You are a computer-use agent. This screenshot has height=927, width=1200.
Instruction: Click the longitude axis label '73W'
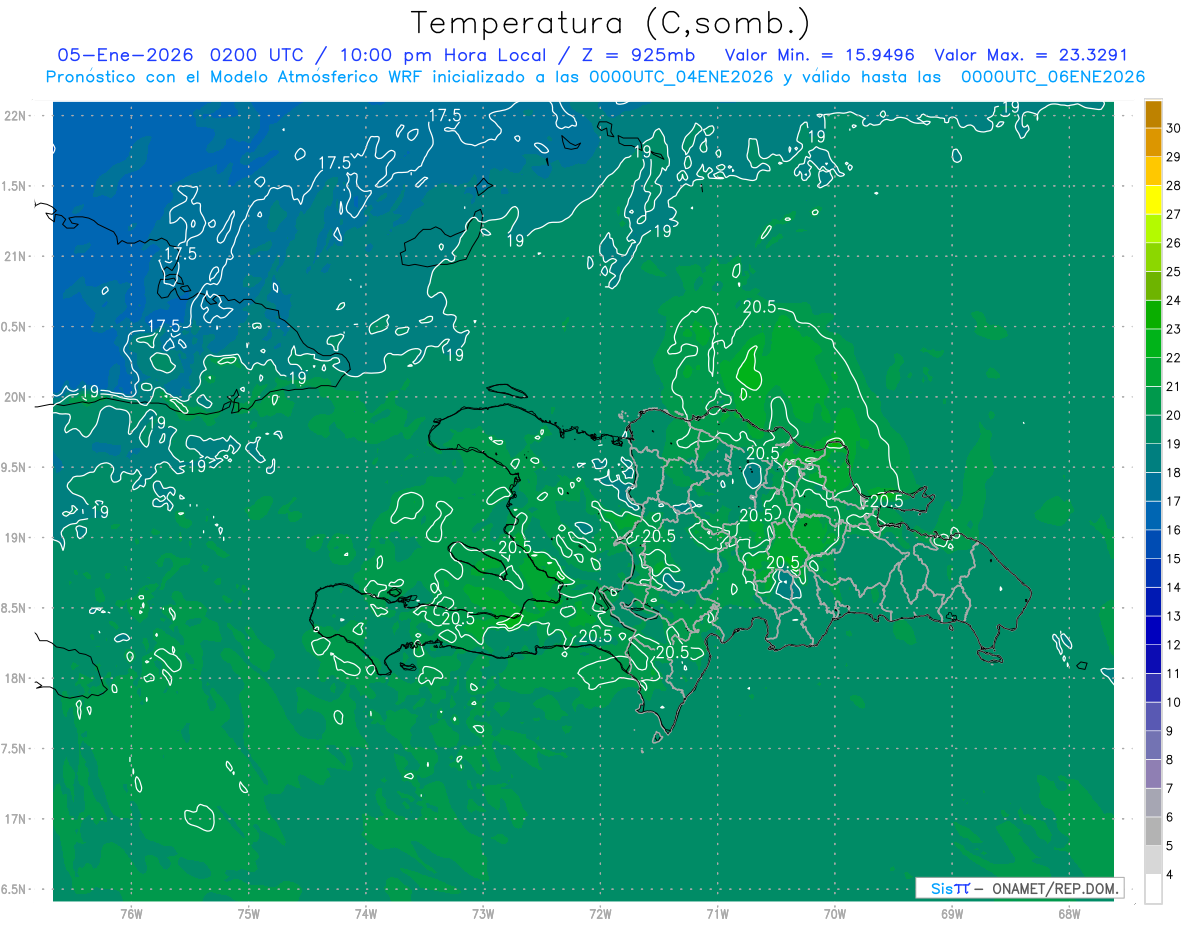[x=483, y=913]
